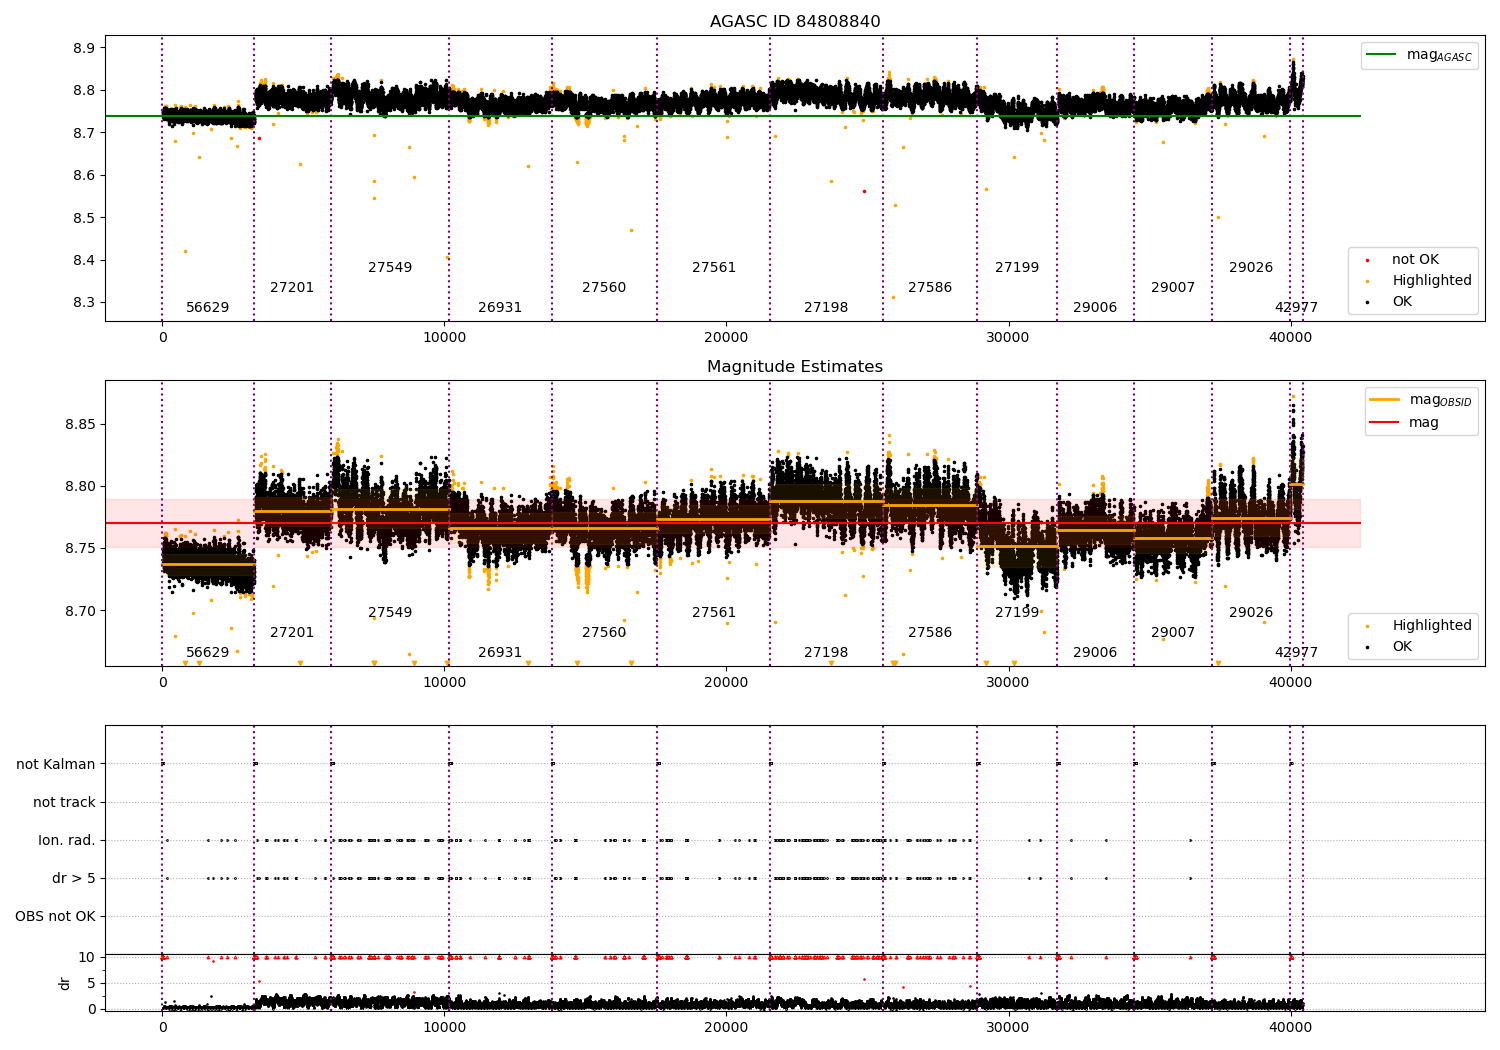Click the 40000 x-tick under the dr plot
The image size is (1500, 1050).
[x=1290, y=1027]
